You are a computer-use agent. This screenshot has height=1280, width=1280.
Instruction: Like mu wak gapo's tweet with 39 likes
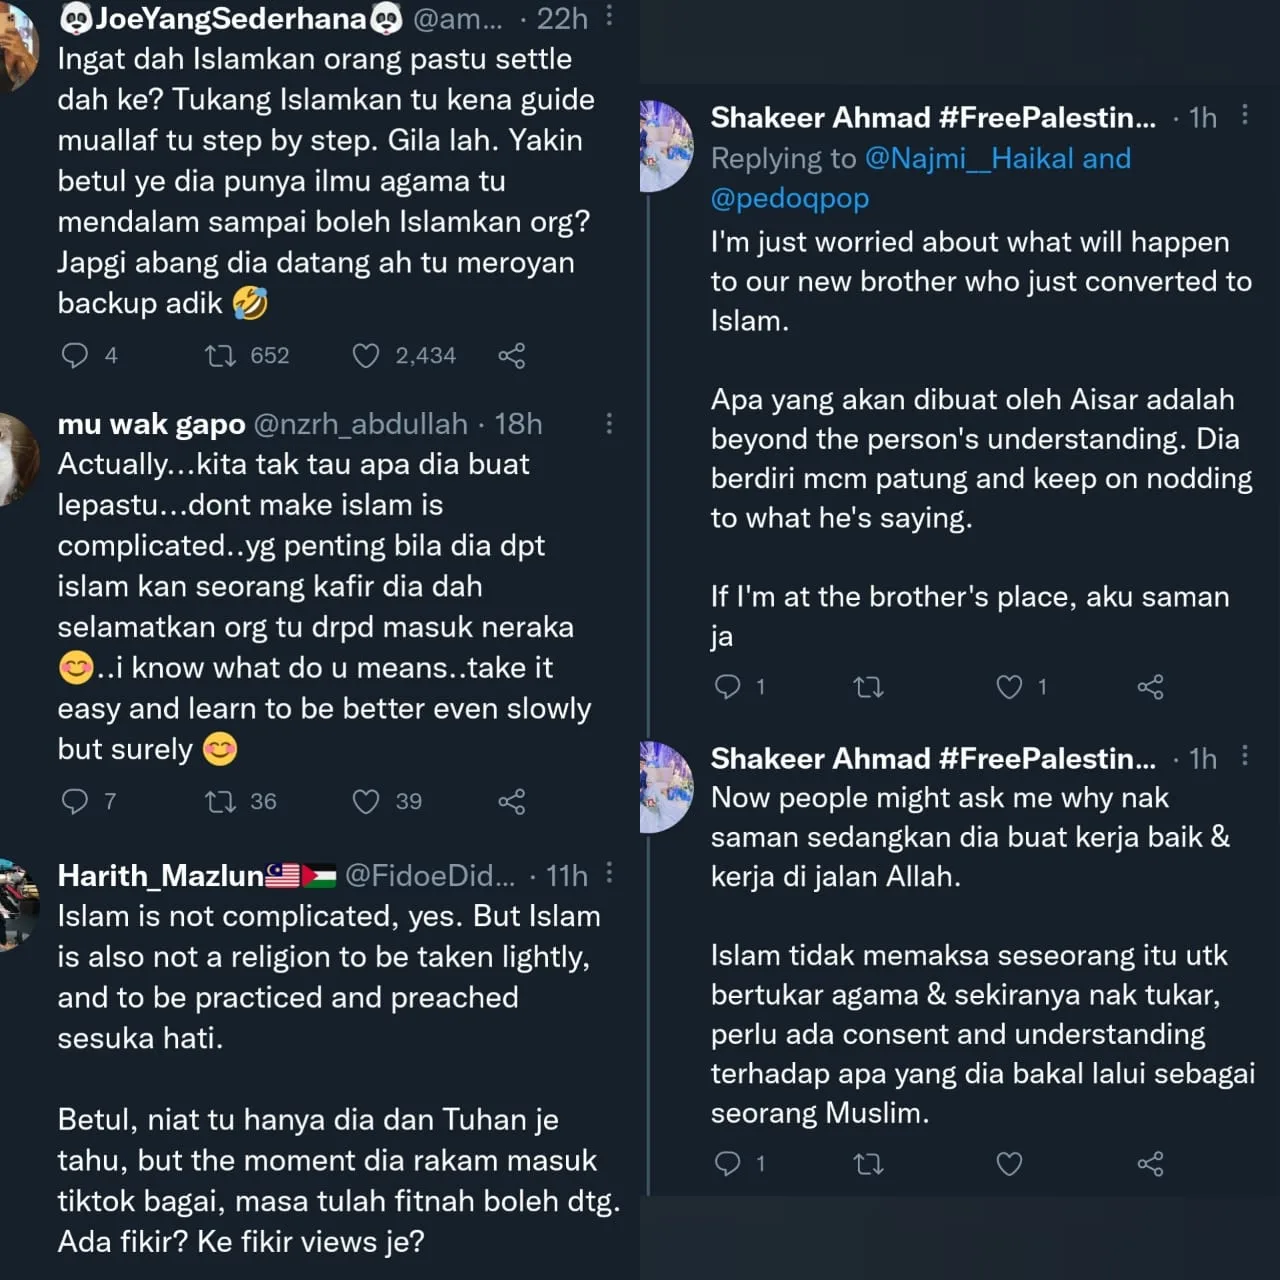[x=366, y=801]
